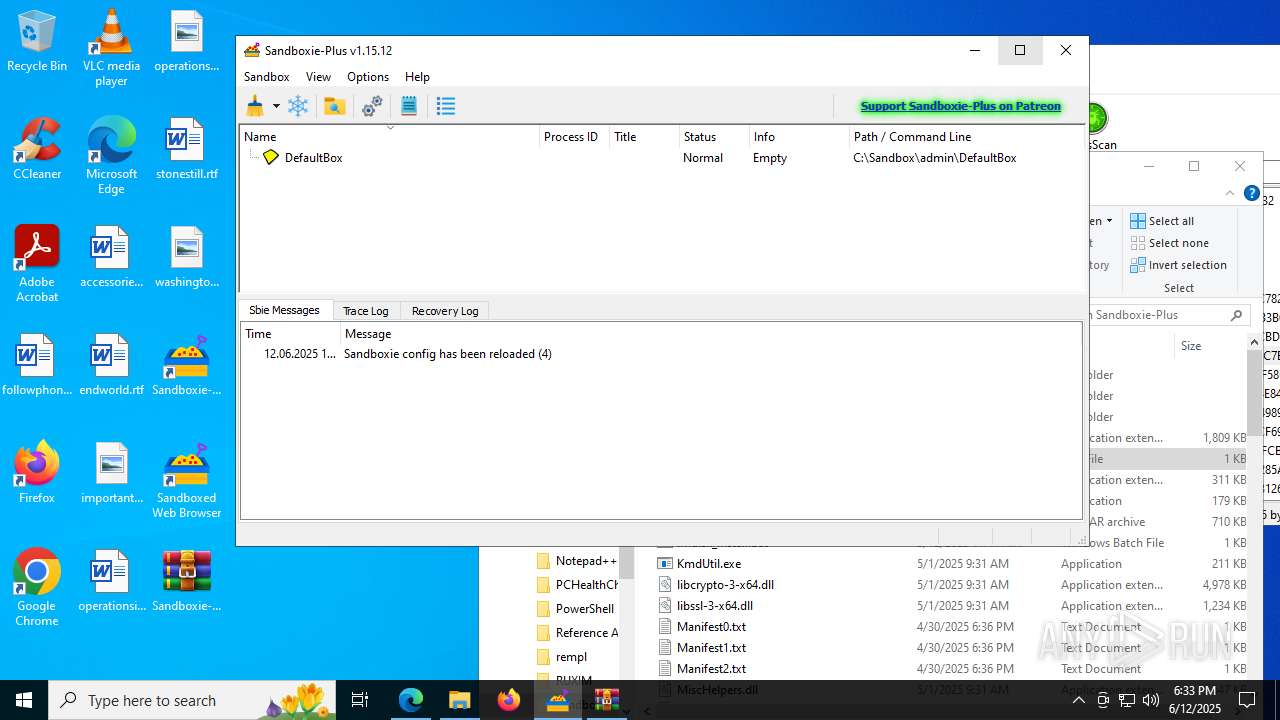Select endworld.rtf desktop file
1280x720 pixels.
tap(111, 366)
